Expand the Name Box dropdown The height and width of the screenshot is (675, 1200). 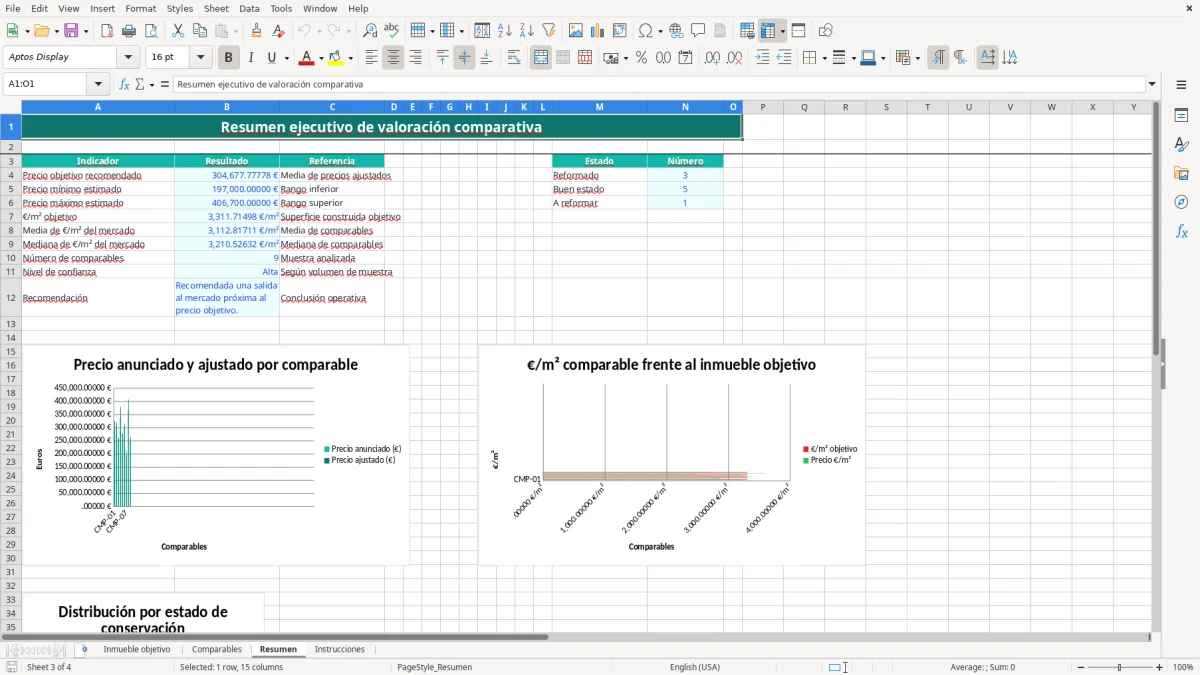coord(98,84)
